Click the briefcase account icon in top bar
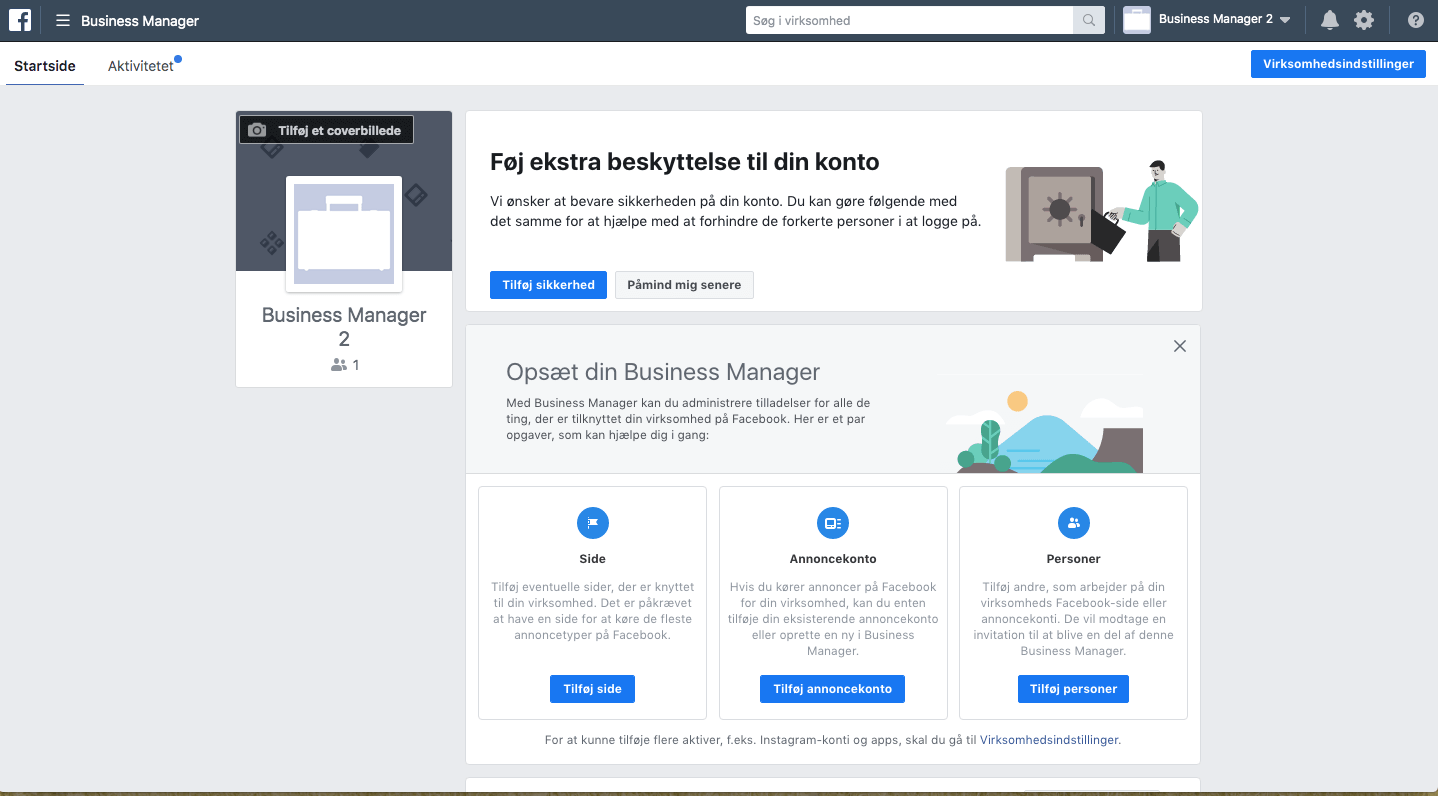This screenshot has width=1438, height=796. 1137,20
